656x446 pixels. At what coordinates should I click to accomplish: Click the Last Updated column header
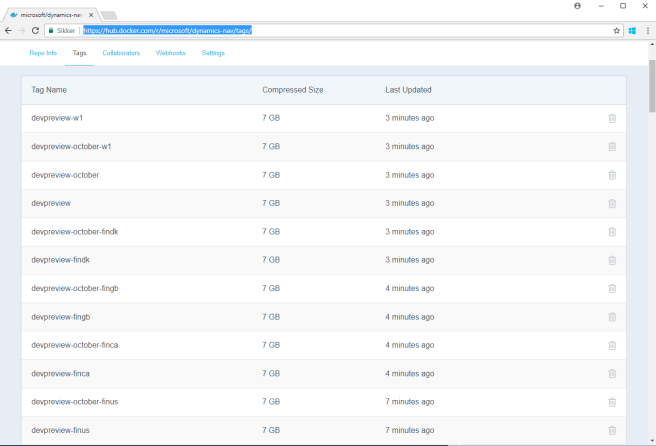(x=408, y=90)
